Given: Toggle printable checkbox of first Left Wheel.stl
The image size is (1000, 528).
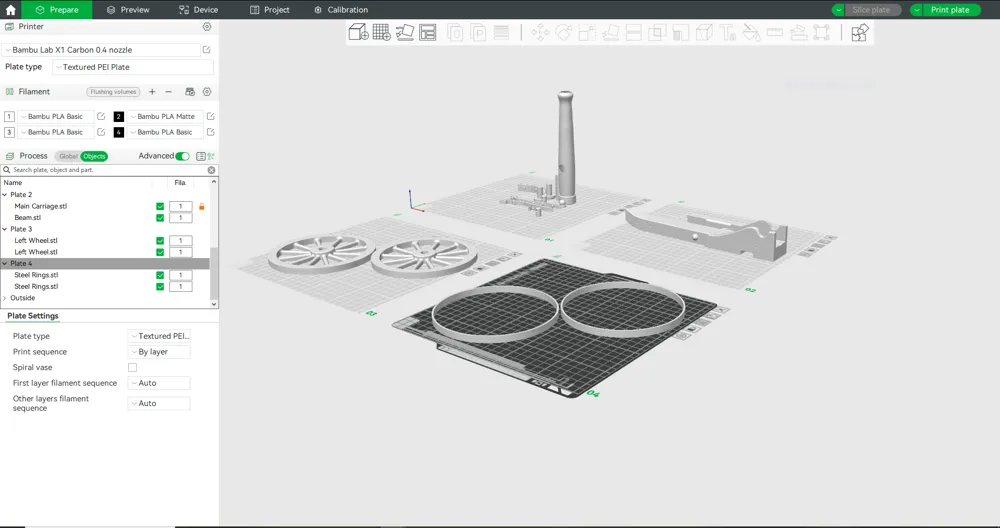Looking at the screenshot, I should point(160,241).
